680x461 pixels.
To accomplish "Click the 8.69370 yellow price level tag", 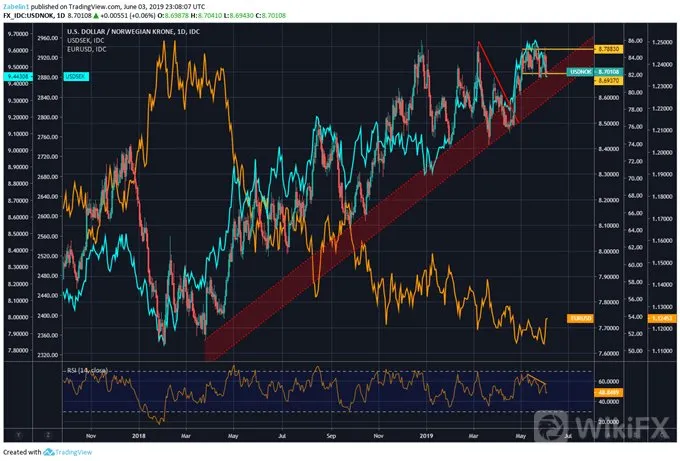I will click(x=608, y=81).
